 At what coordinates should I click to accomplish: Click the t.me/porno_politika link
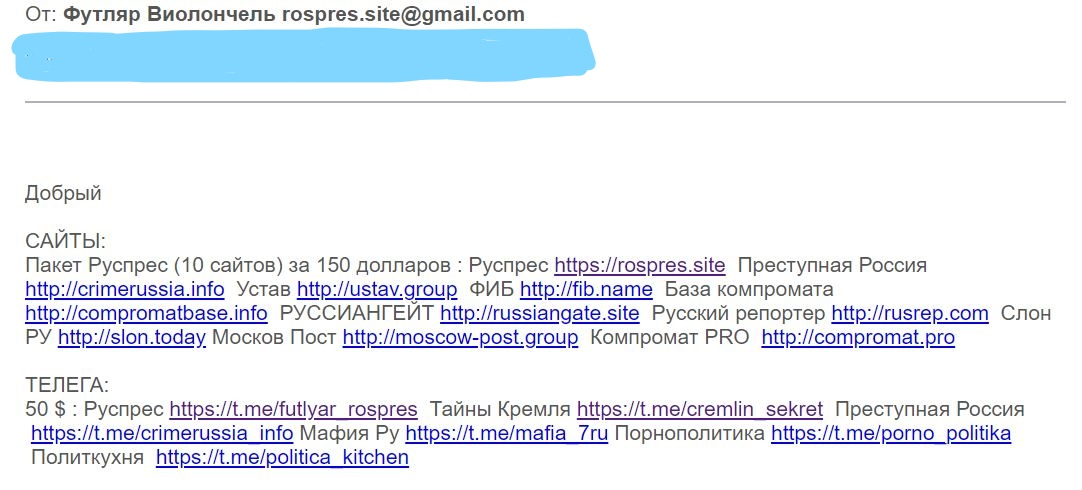[x=891, y=433]
